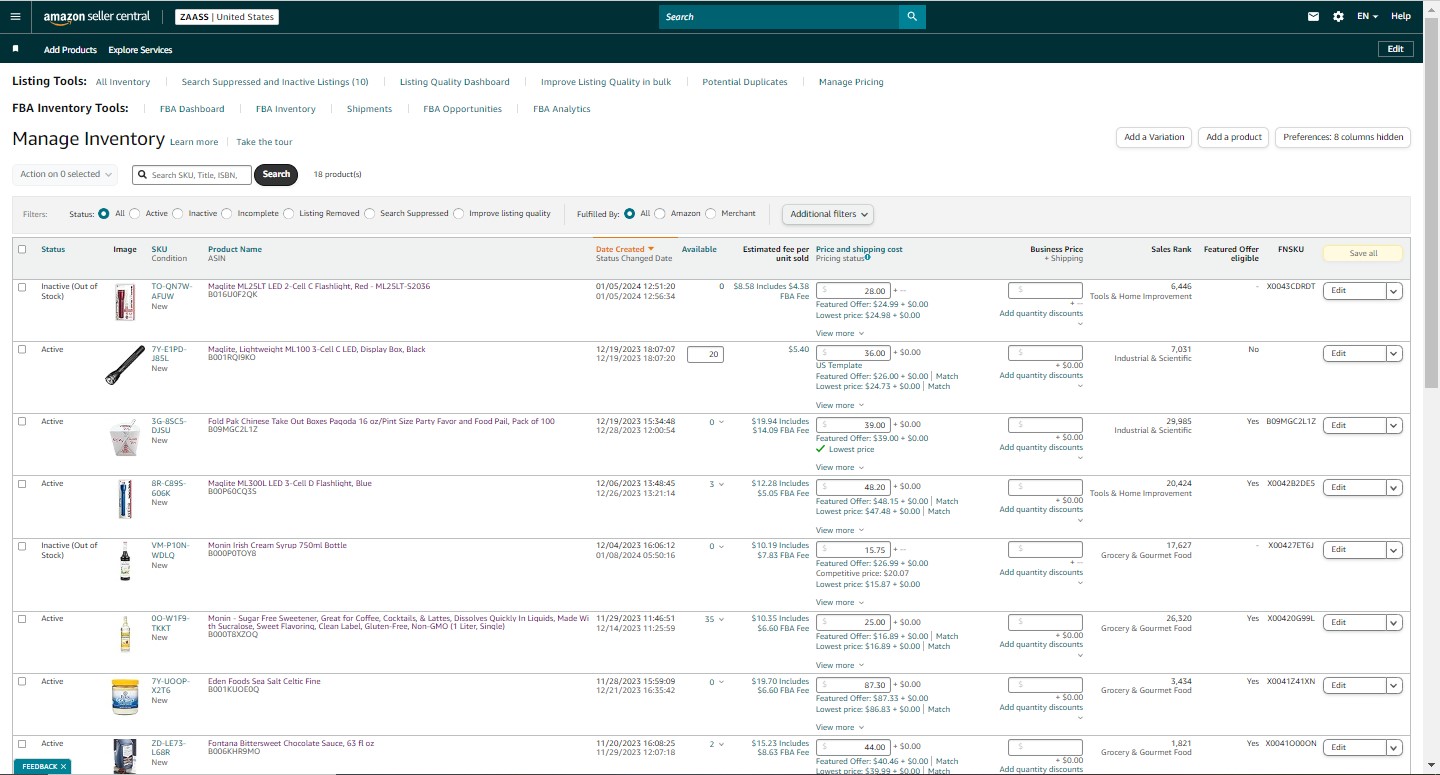This screenshot has width=1440, height=775.
Task: Click the bookmark flag icon
Action: pos(16,49)
